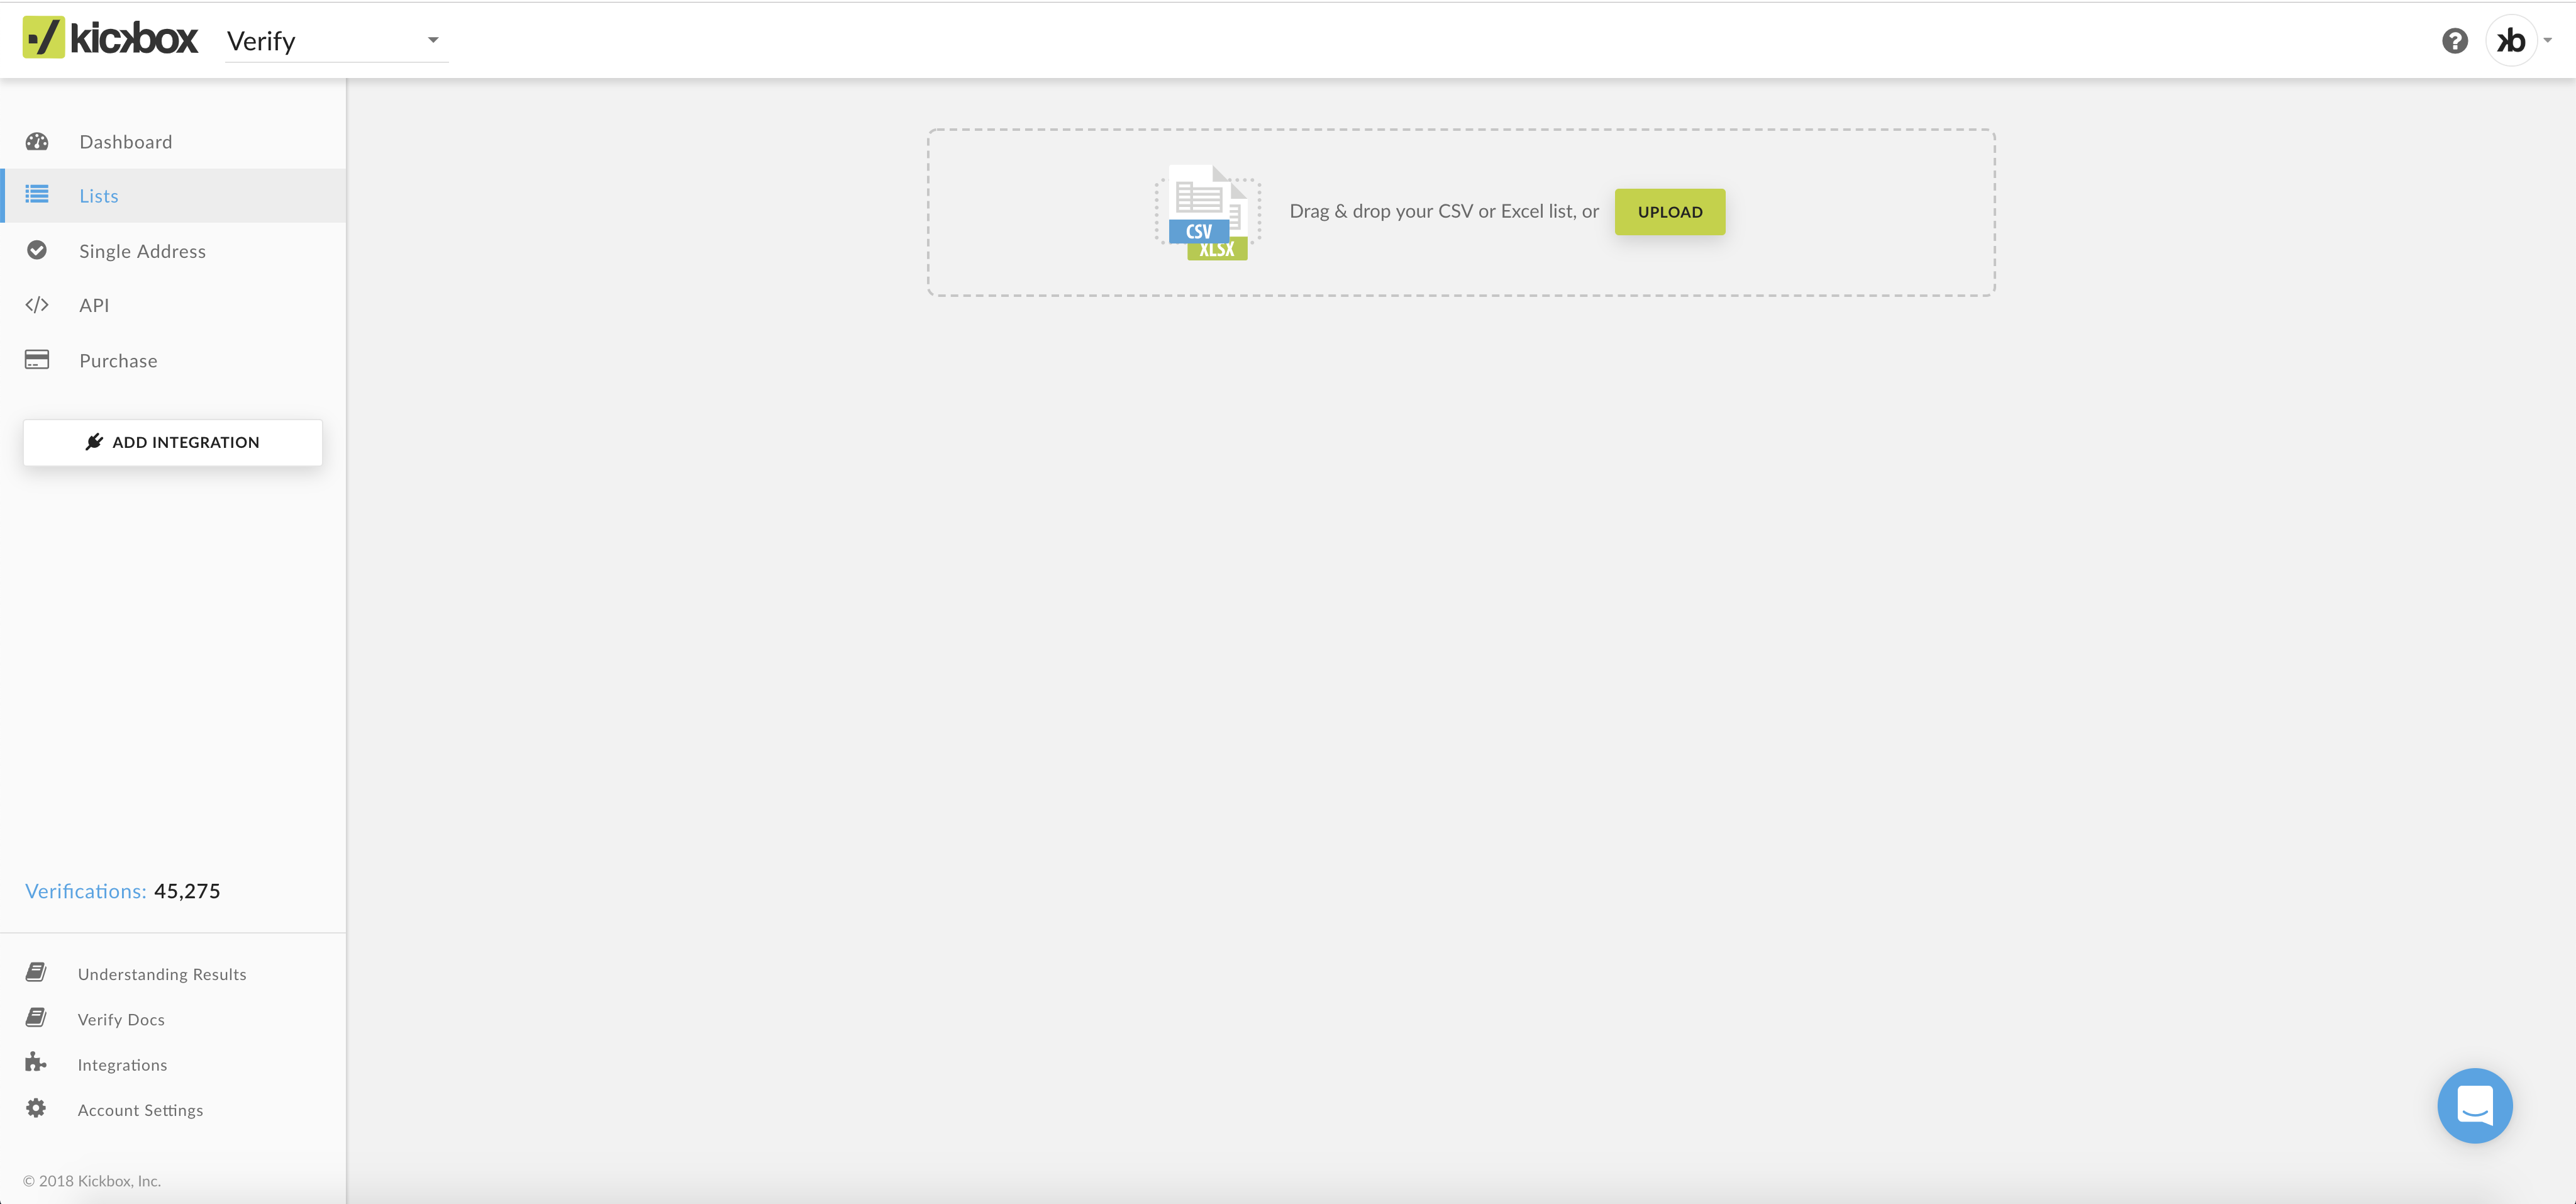
Task: Open the Understanding Results link
Action: point(162,974)
